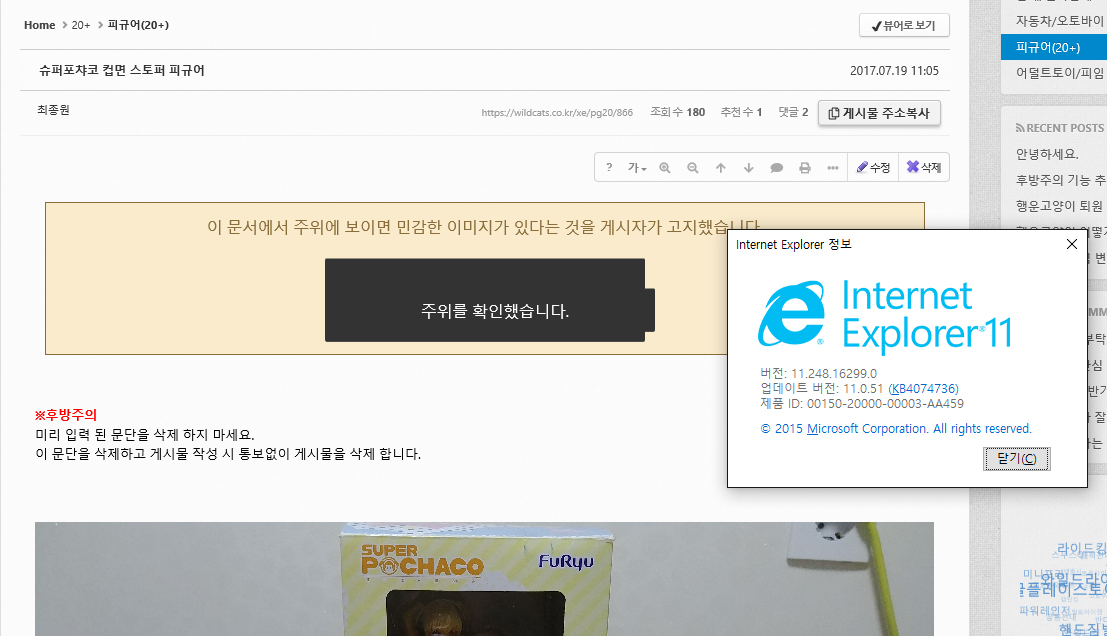Click the 뷰어로 보기 viewer button
1107x636 pixels.
click(904, 25)
